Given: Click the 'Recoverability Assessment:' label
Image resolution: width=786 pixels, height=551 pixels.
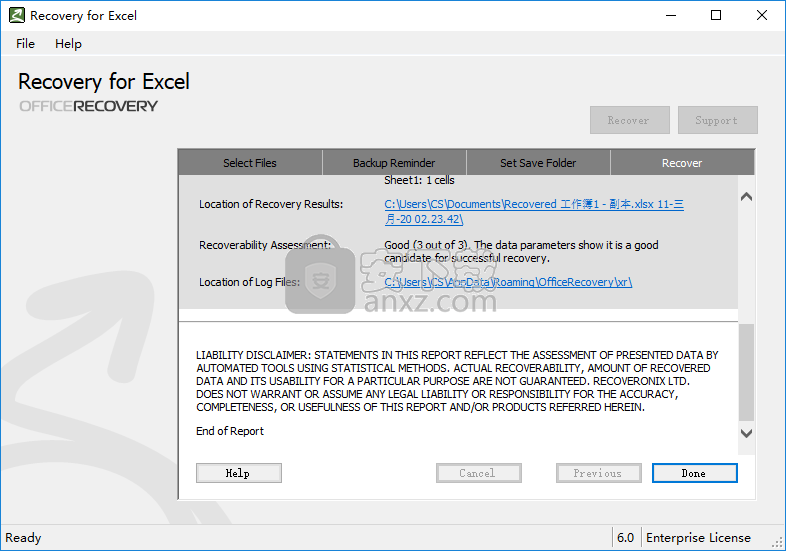Looking at the screenshot, I should tap(265, 245).
